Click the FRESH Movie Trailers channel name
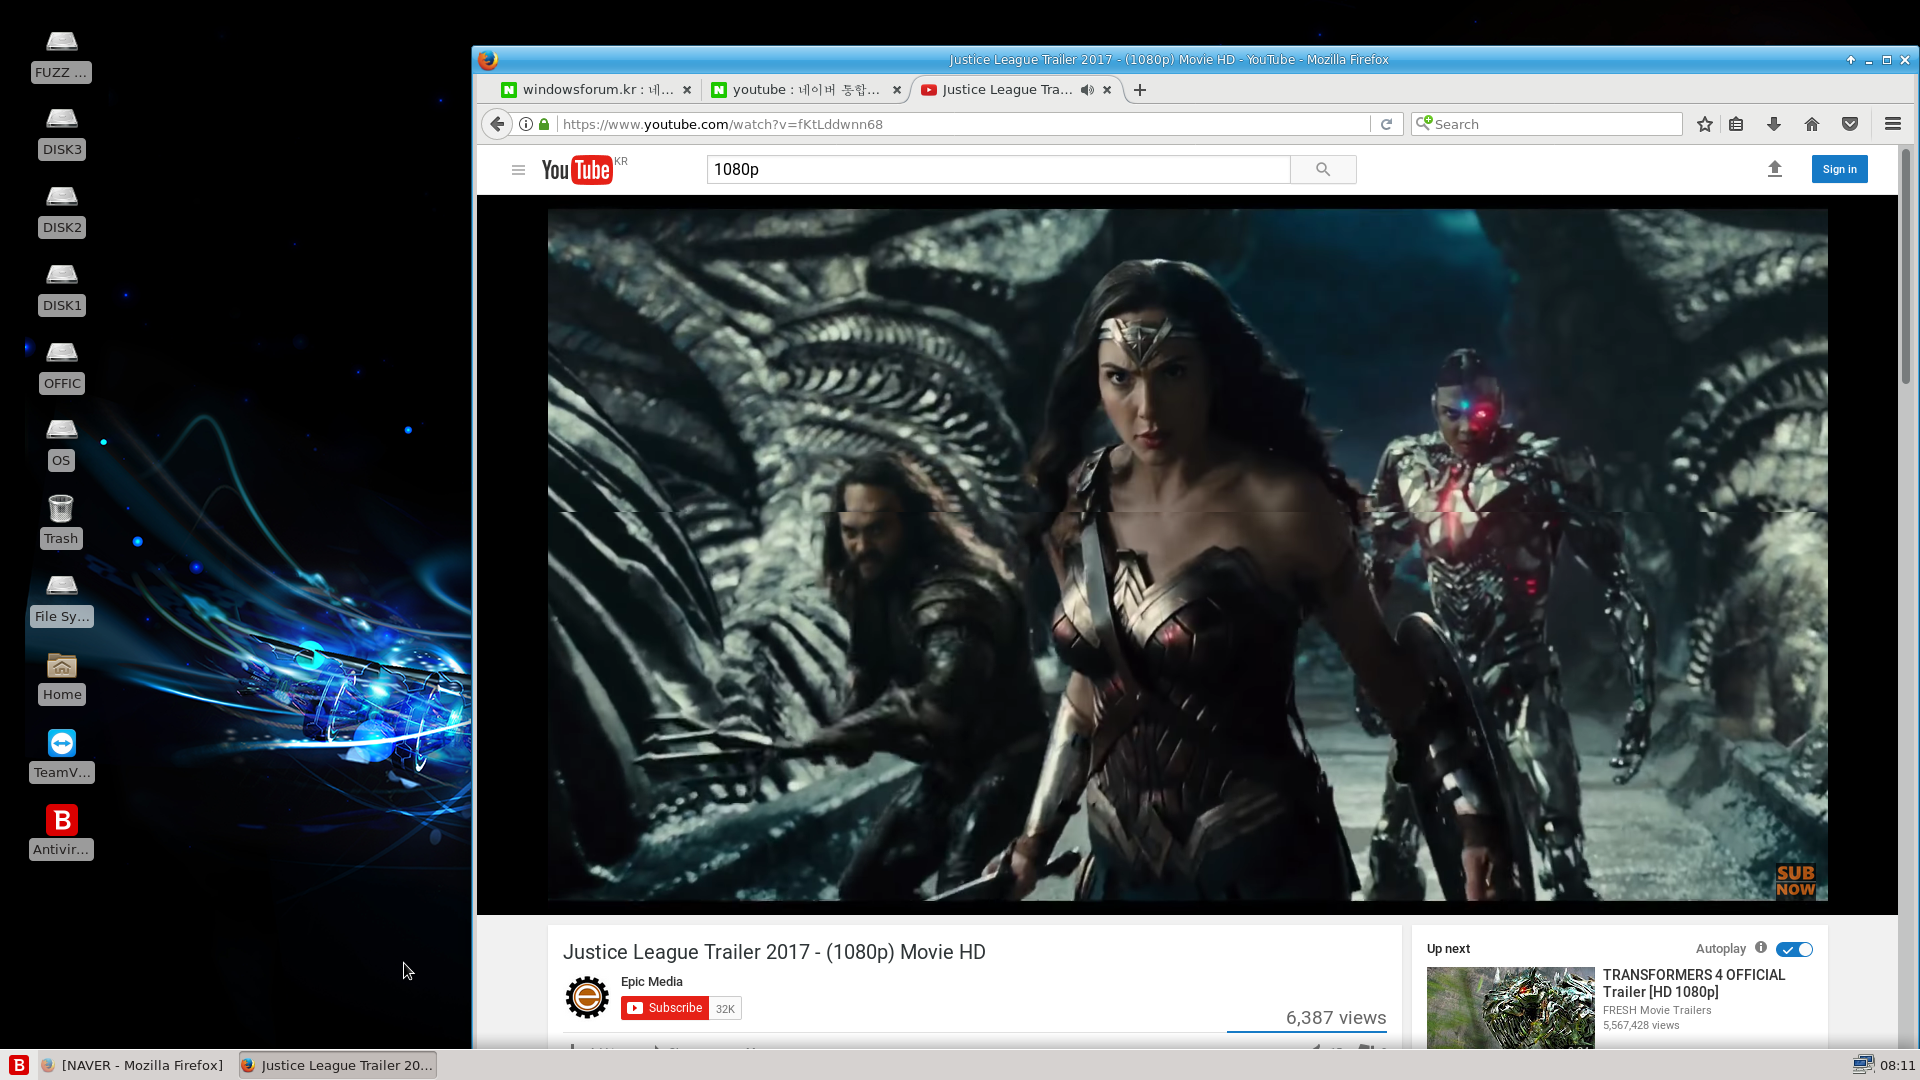This screenshot has height=1080, width=1920. [x=1657, y=1010]
